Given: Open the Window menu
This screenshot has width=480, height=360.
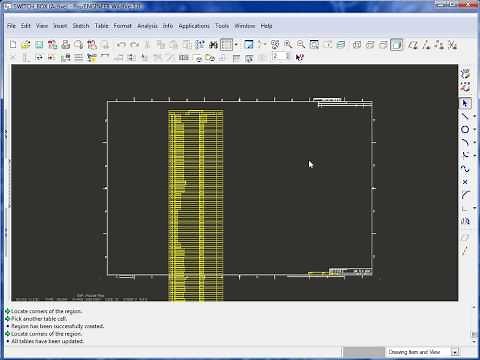Looking at the screenshot, I should [x=245, y=26].
